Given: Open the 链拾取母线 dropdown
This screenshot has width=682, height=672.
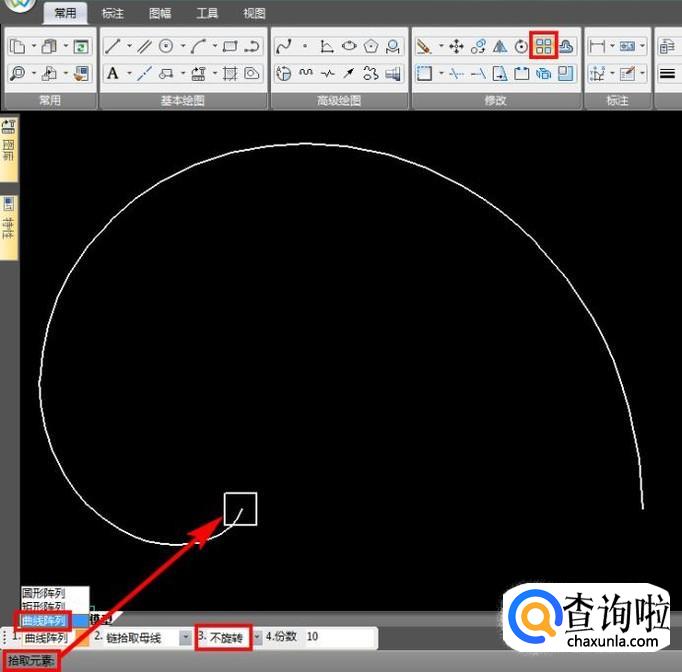Looking at the screenshot, I should coord(185,637).
